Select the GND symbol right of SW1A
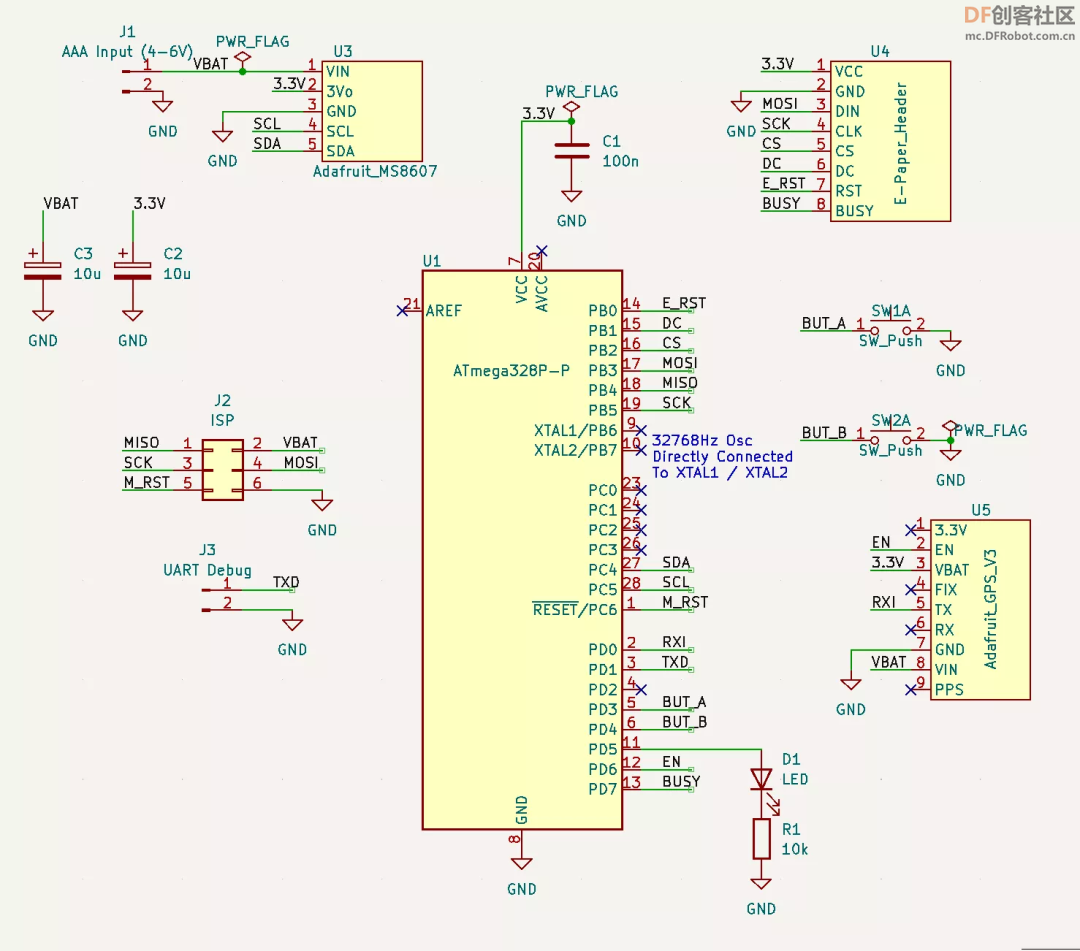The width and height of the screenshot is (1080, 951). coord(951,345)
